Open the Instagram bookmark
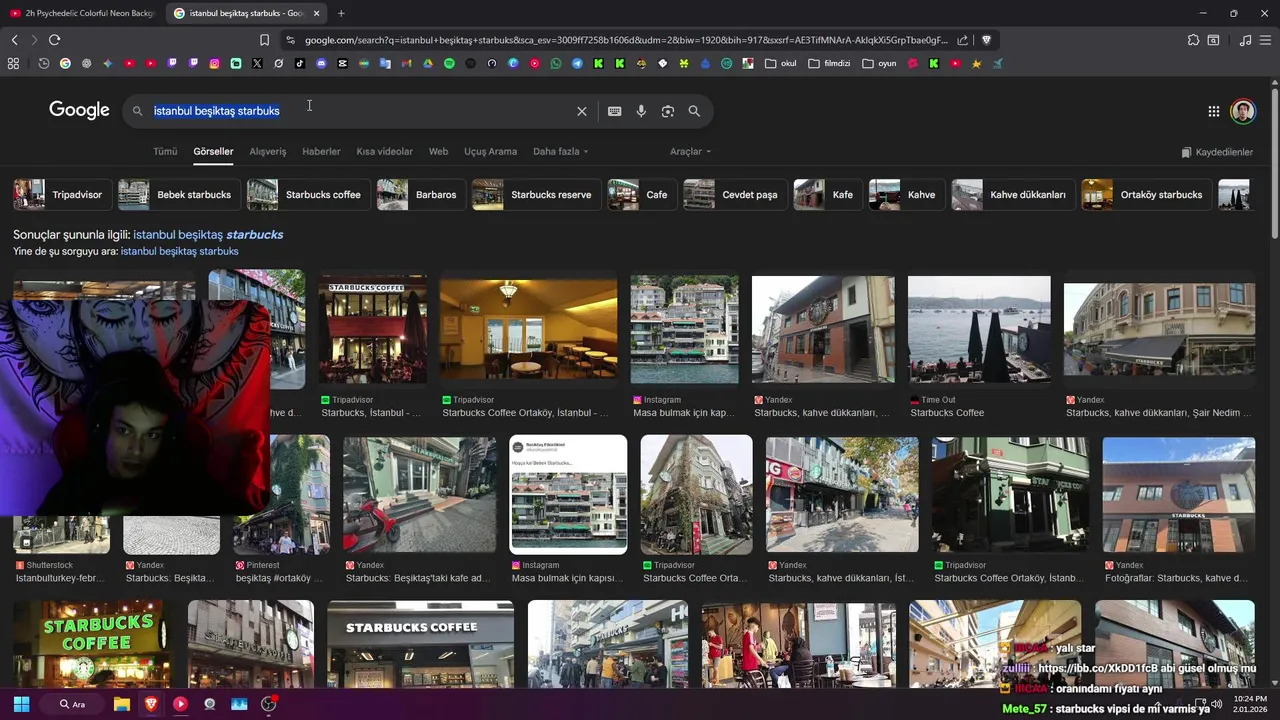Image resolution: width=1280 pixels, height=720 pixels. [214, 63]
